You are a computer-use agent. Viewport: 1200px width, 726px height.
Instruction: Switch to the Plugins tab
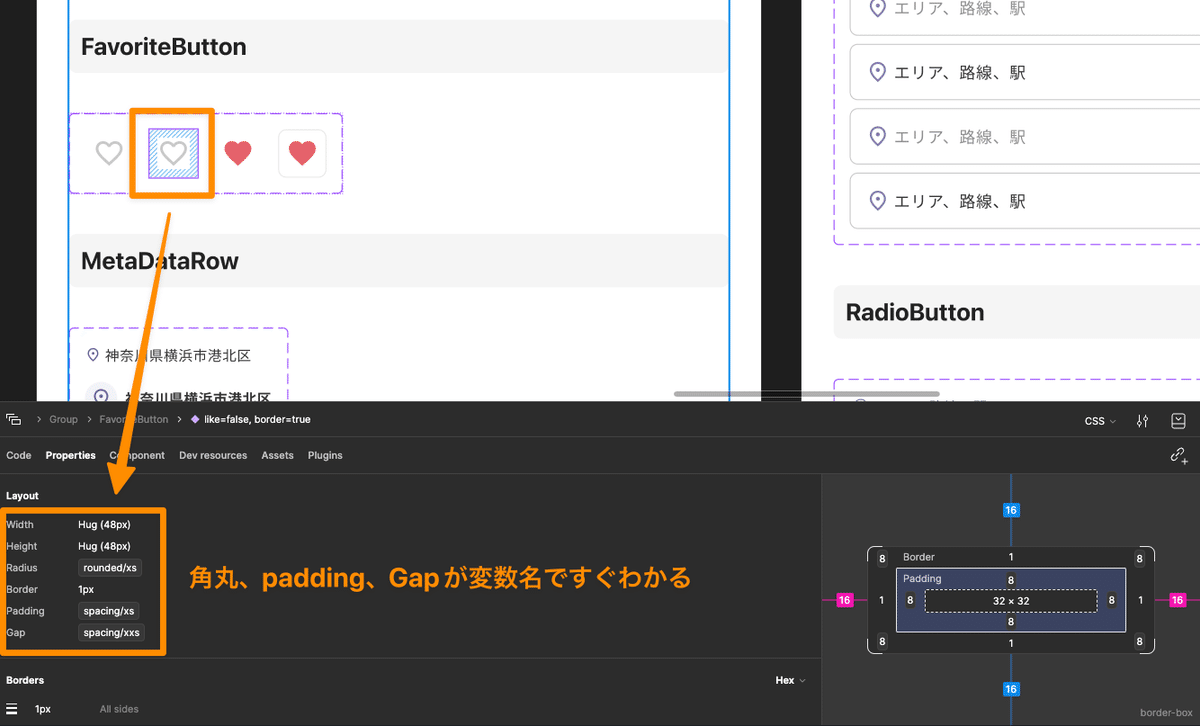coord(325,455)
